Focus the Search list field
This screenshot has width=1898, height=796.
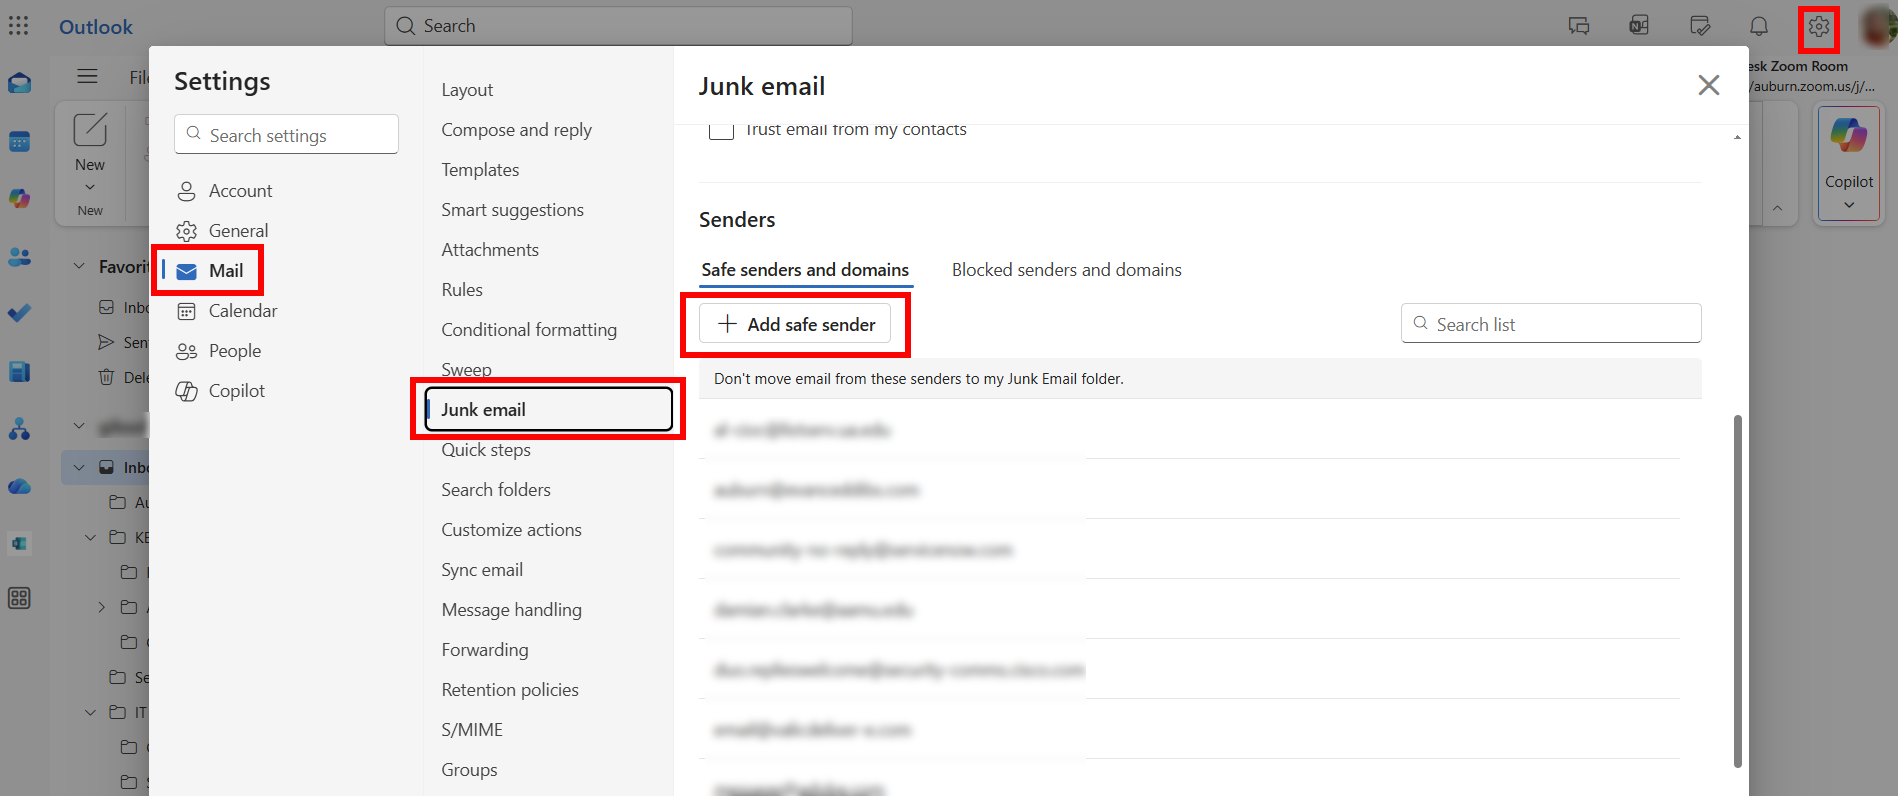(1551, 324)
